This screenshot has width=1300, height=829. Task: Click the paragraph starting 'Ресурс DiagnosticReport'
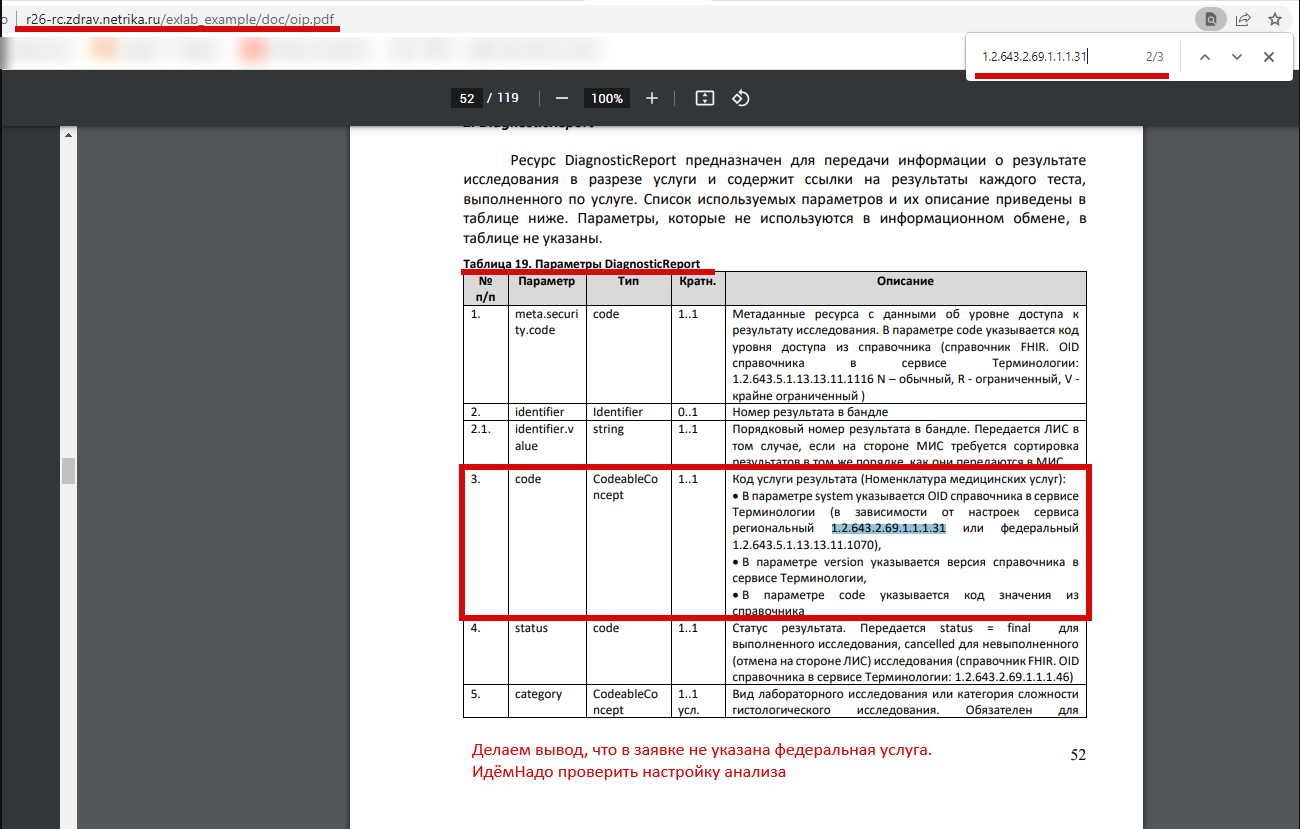tap(775, 200)
